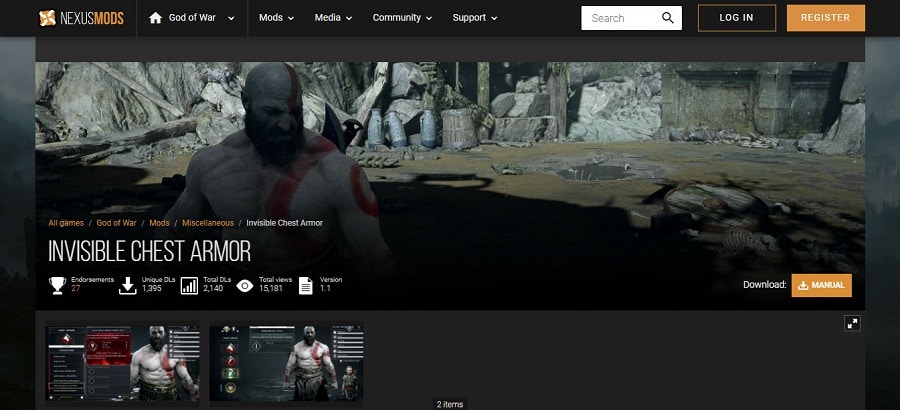This screenshot has width=900, height=410.
Task: Click the total downloads bar chart icon
Action: [x=189, y=286]
